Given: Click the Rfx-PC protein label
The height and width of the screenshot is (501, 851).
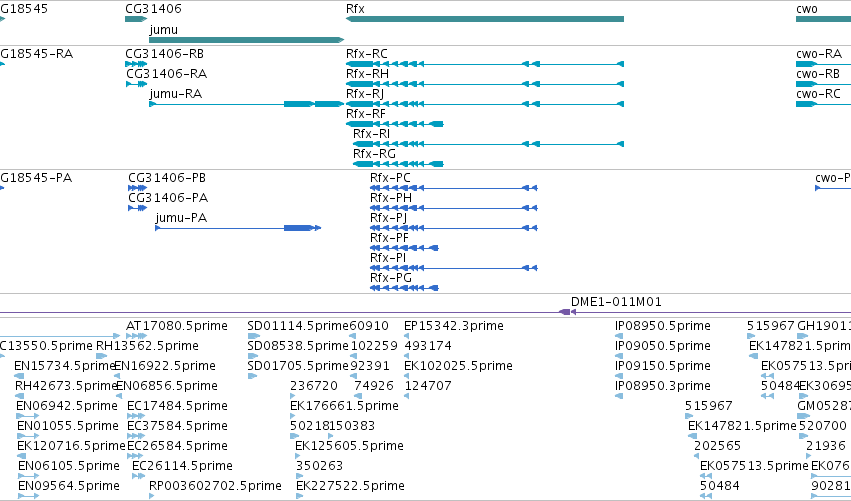Looking at the screenshot, I should point(390,178).
